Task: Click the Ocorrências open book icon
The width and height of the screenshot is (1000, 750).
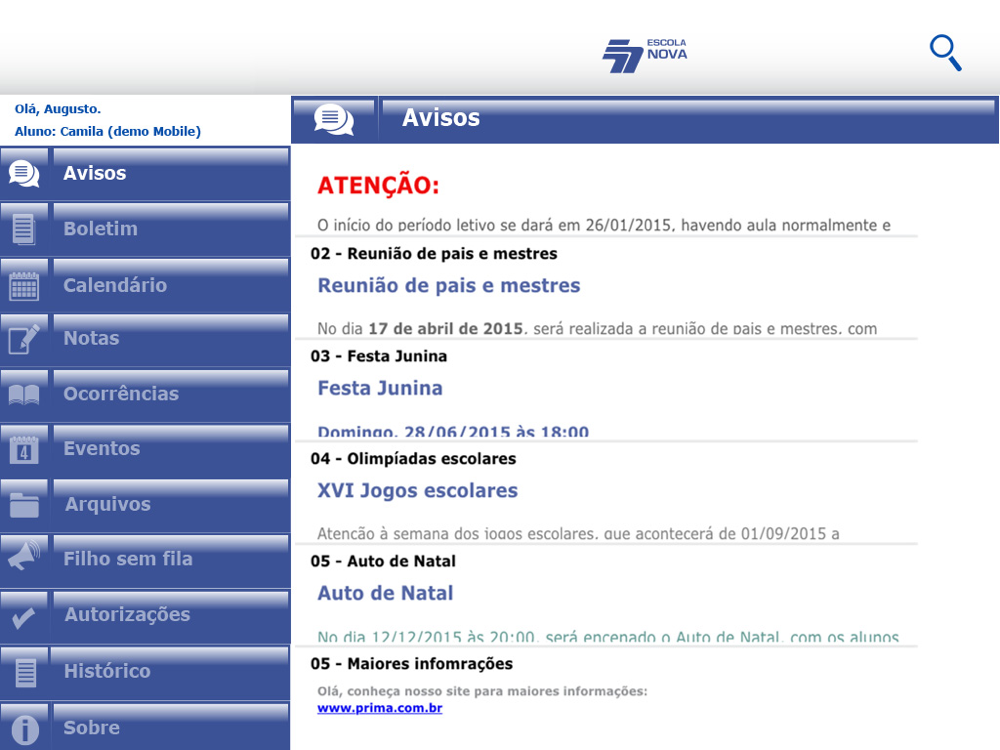Action: pos(24,394)
